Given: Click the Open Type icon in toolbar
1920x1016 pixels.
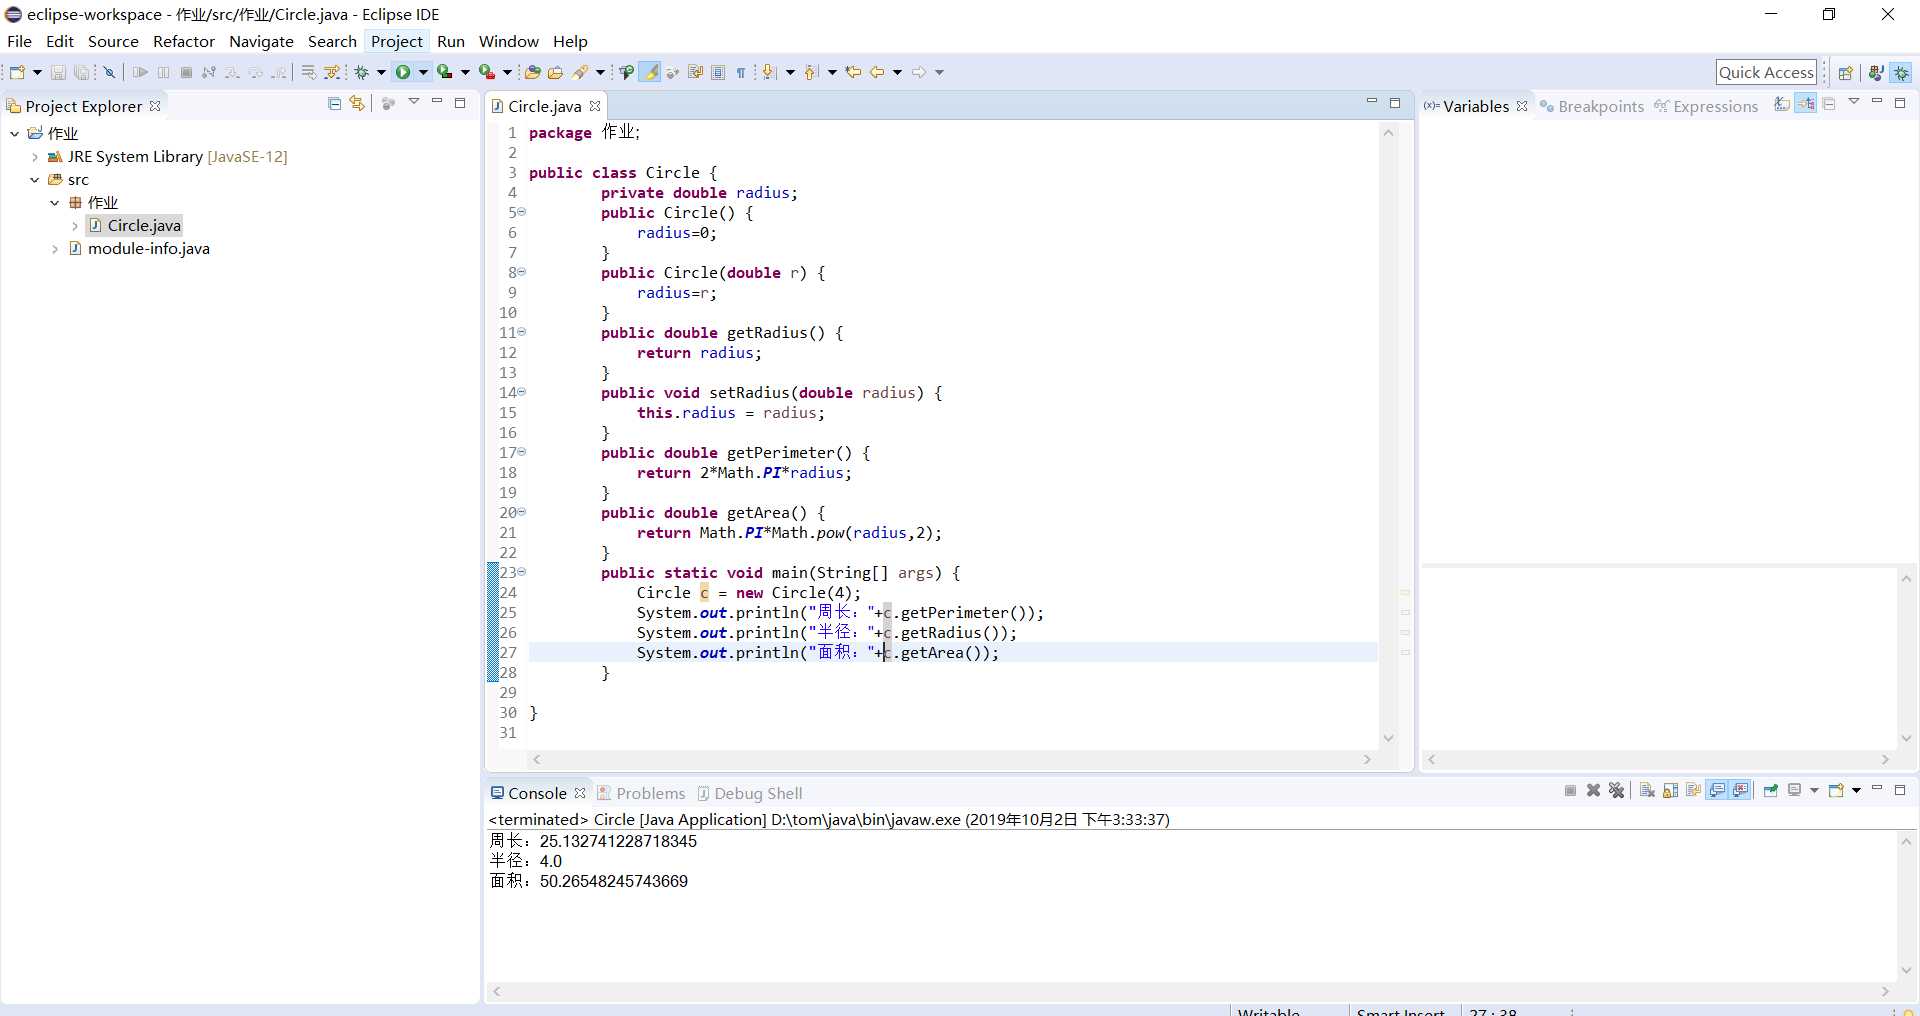Looking at the screenshot, I should point(533,72).
